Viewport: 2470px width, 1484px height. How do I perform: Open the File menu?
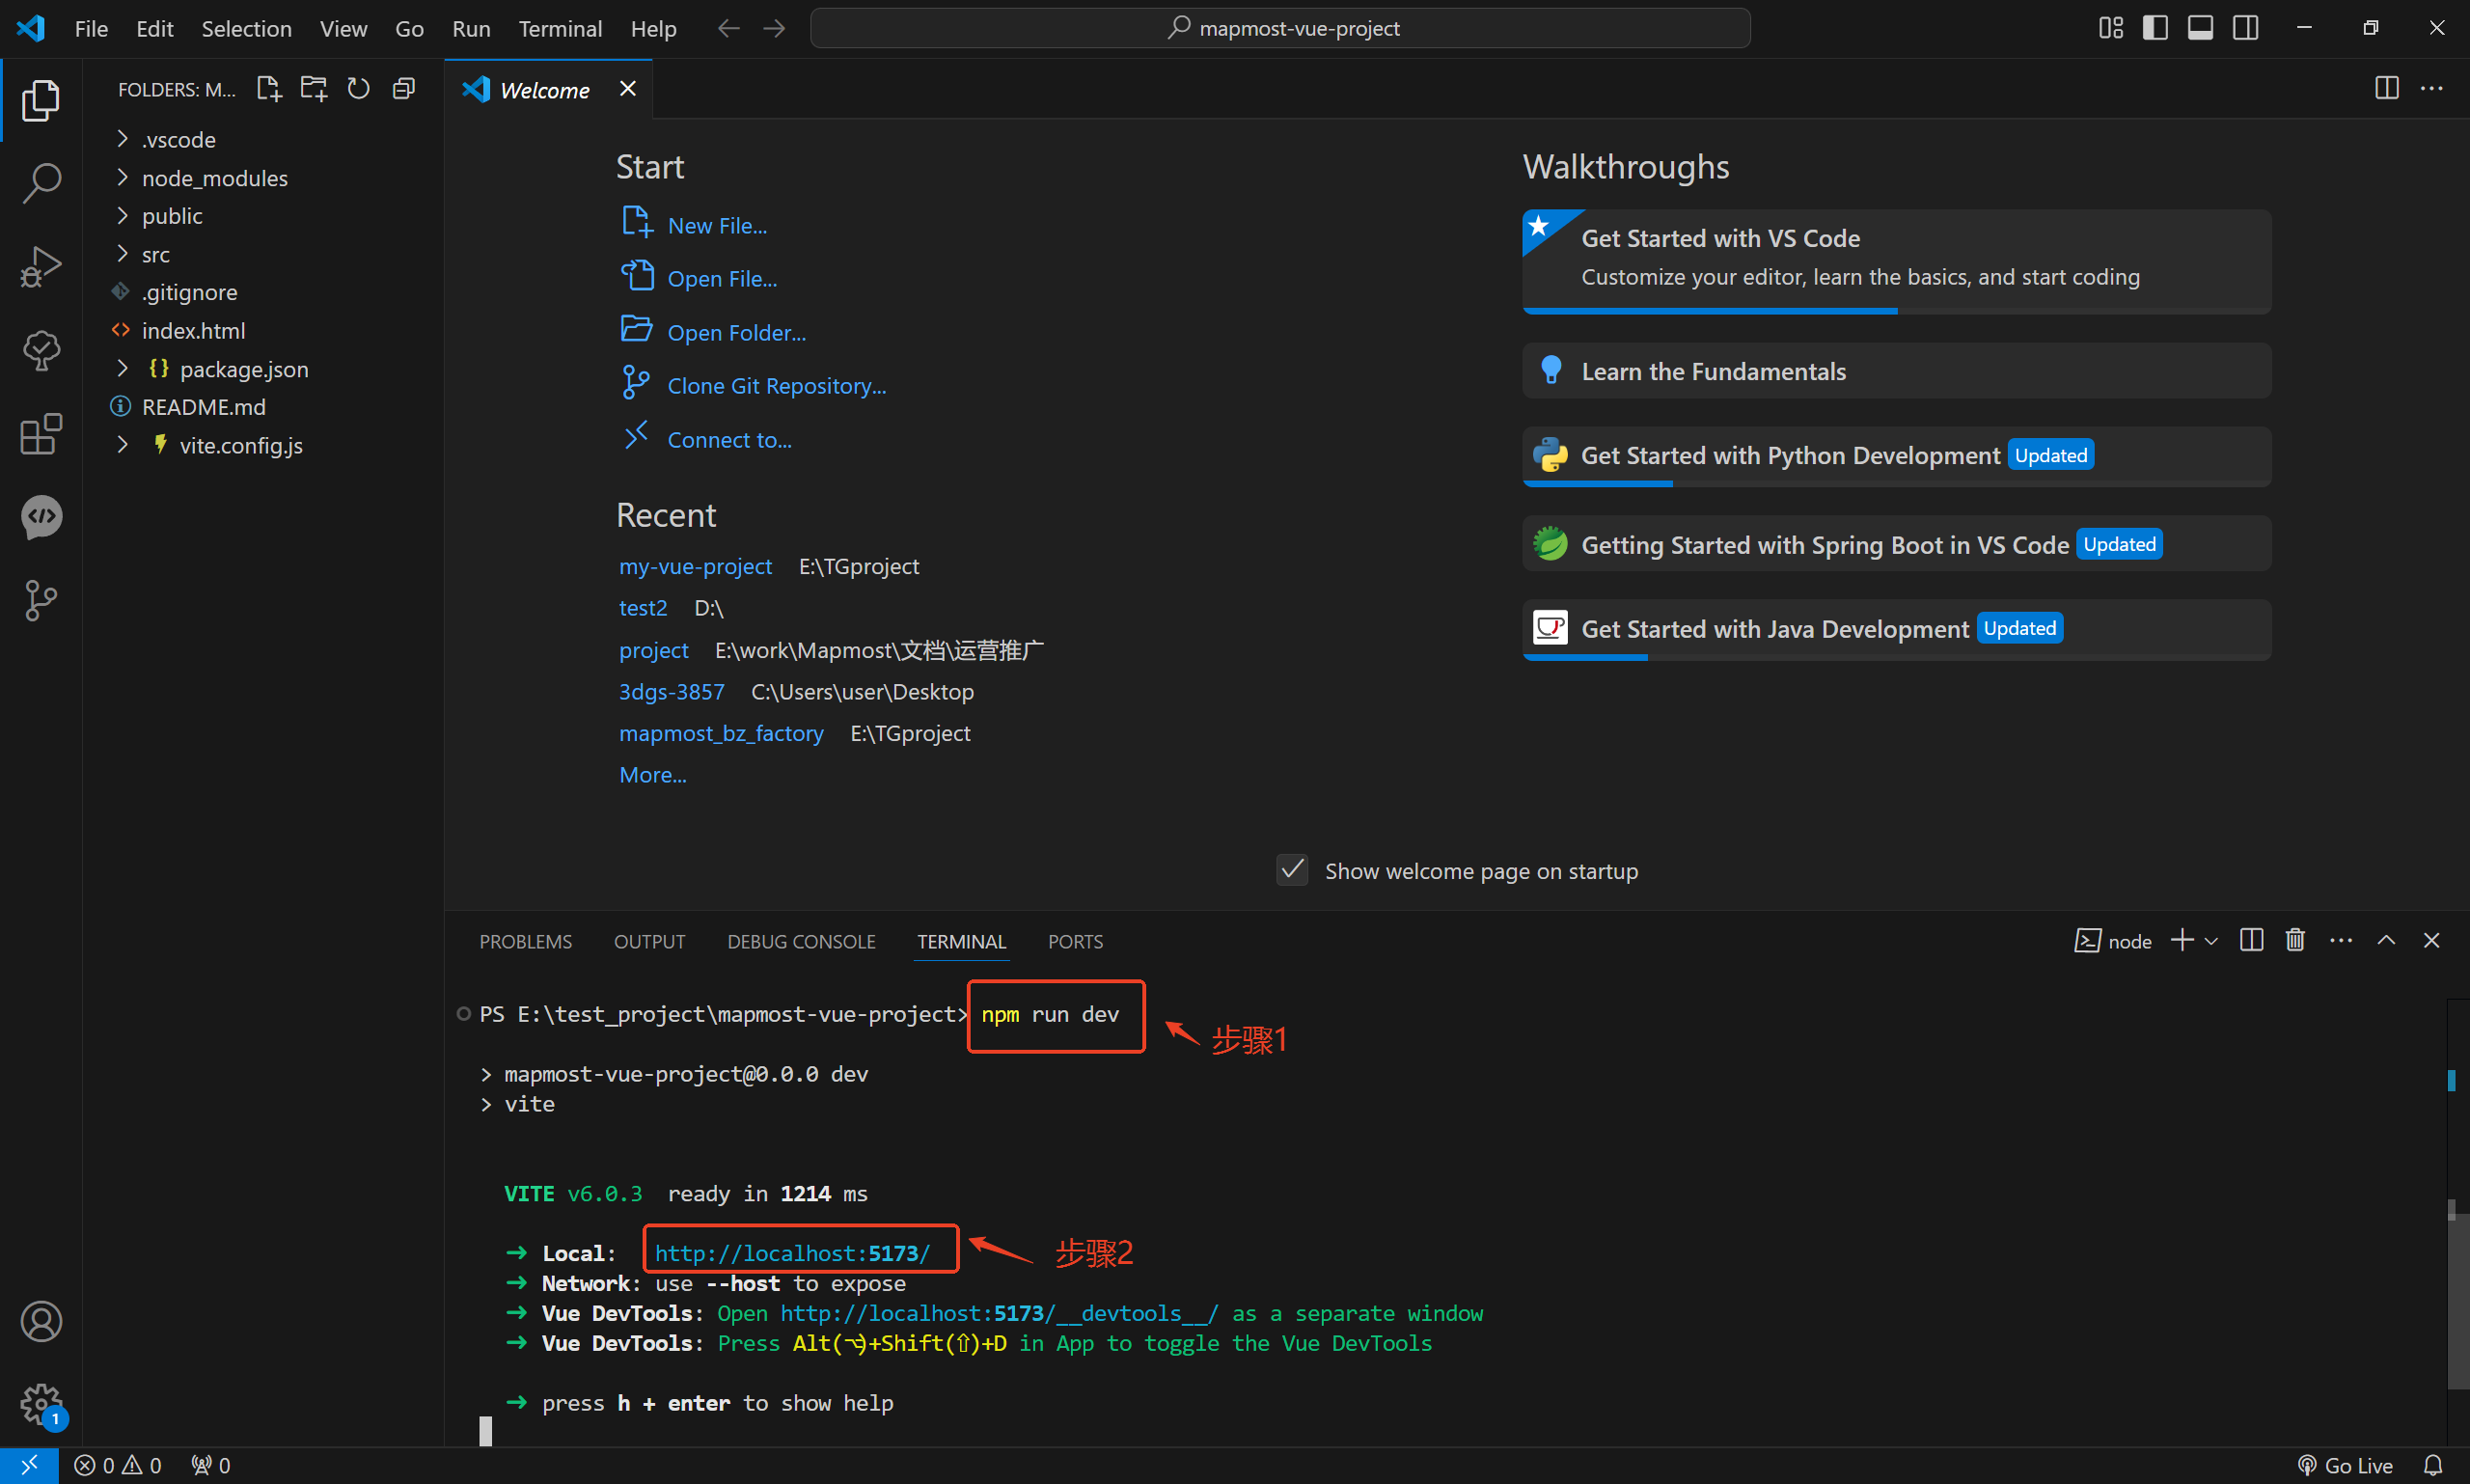pos(91,28)
